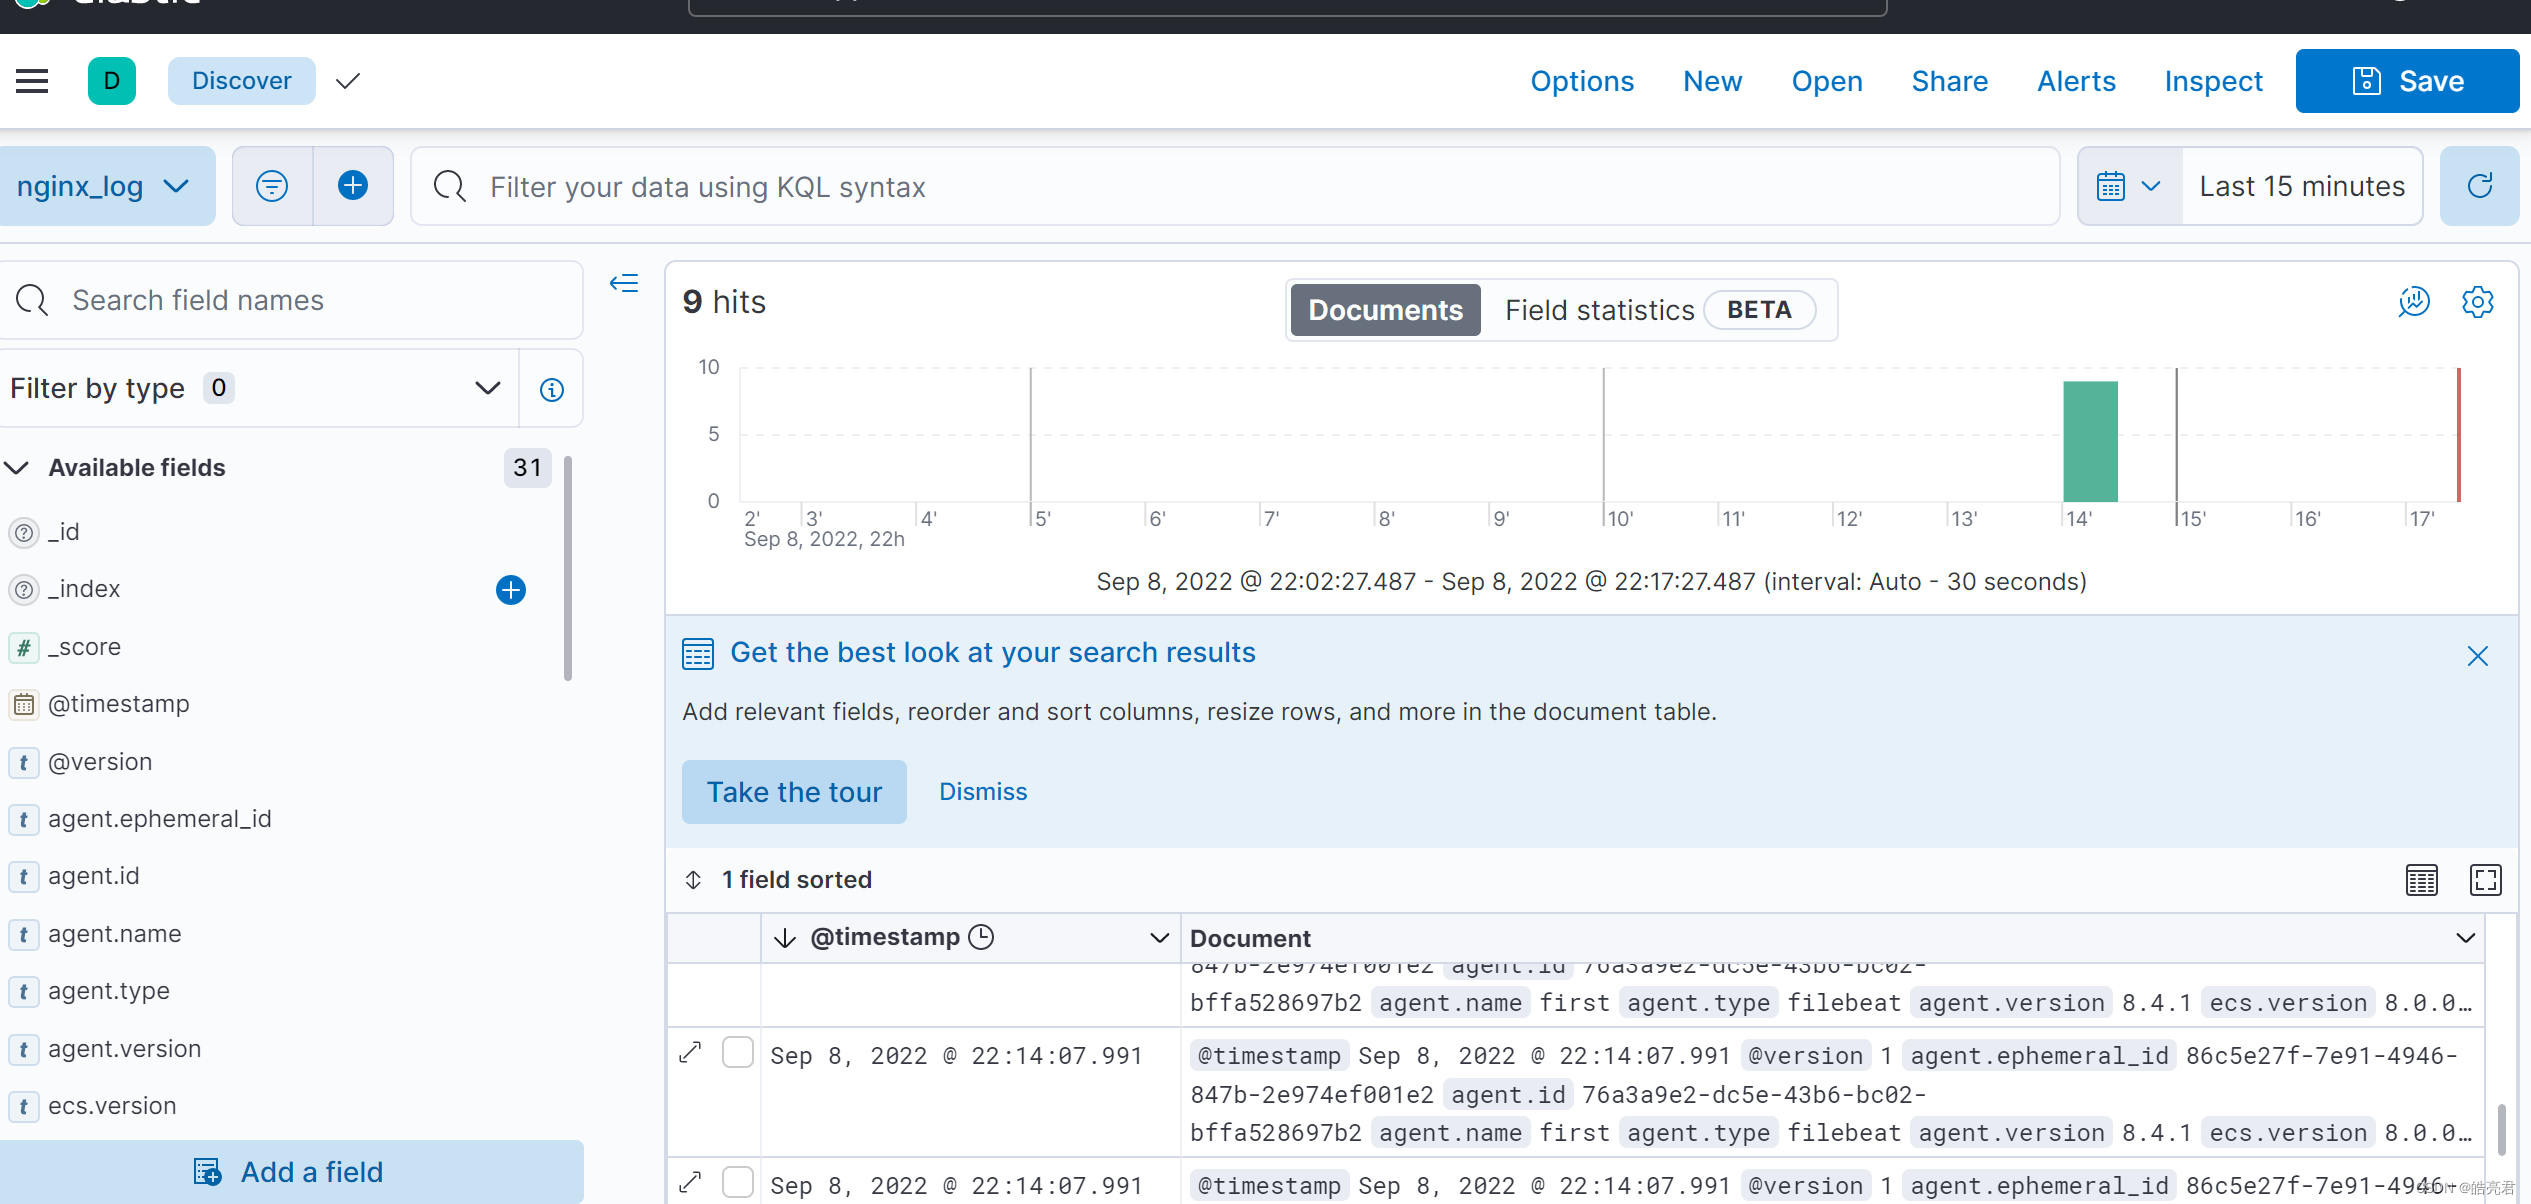Click the Discover breadcrumb button
Image resolution: width=2531 pixels, height=1204 pixels.
pyautogui.click(x=241, y=81)
